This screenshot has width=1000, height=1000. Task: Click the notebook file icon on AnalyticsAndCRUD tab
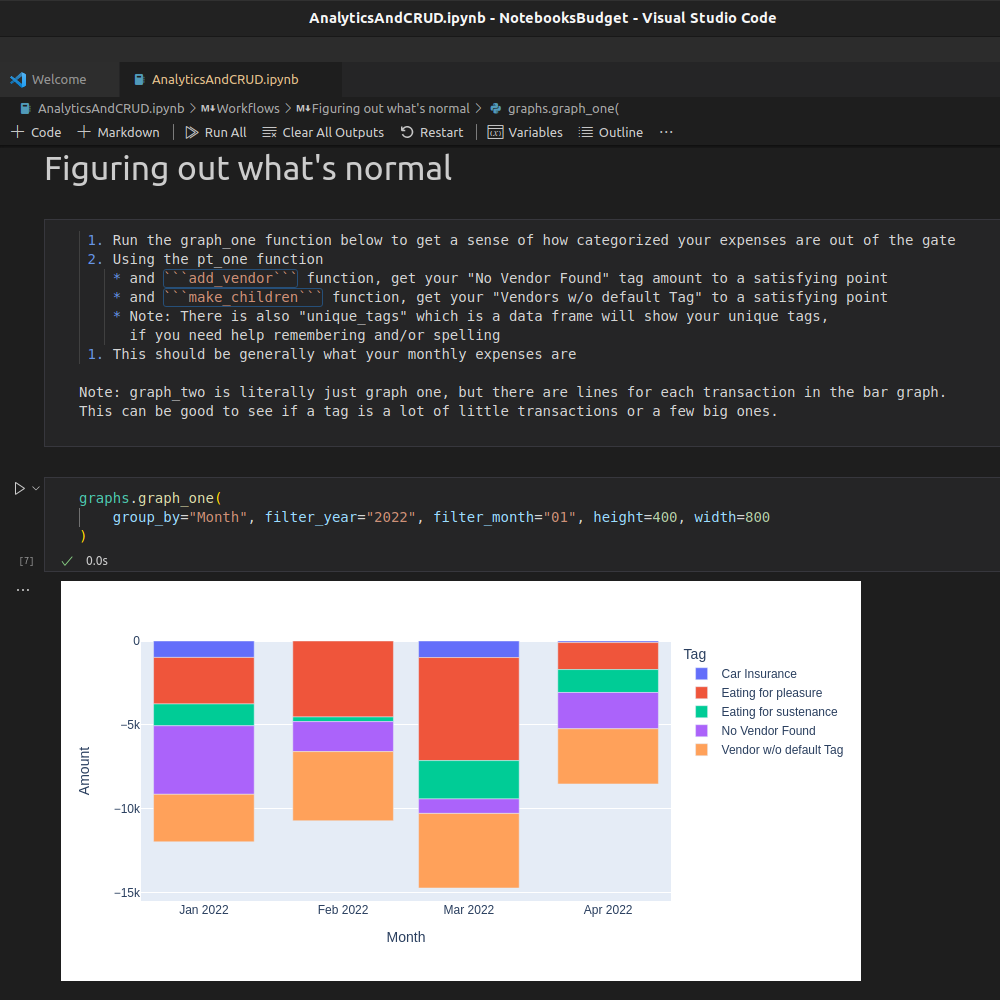(138, 80)
